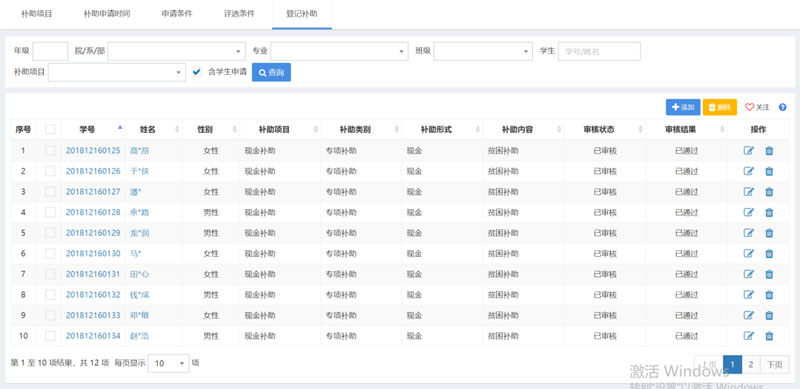Click the heart 关注 icon
This screenshot has height=389, width=800.
tap(749, 107)
